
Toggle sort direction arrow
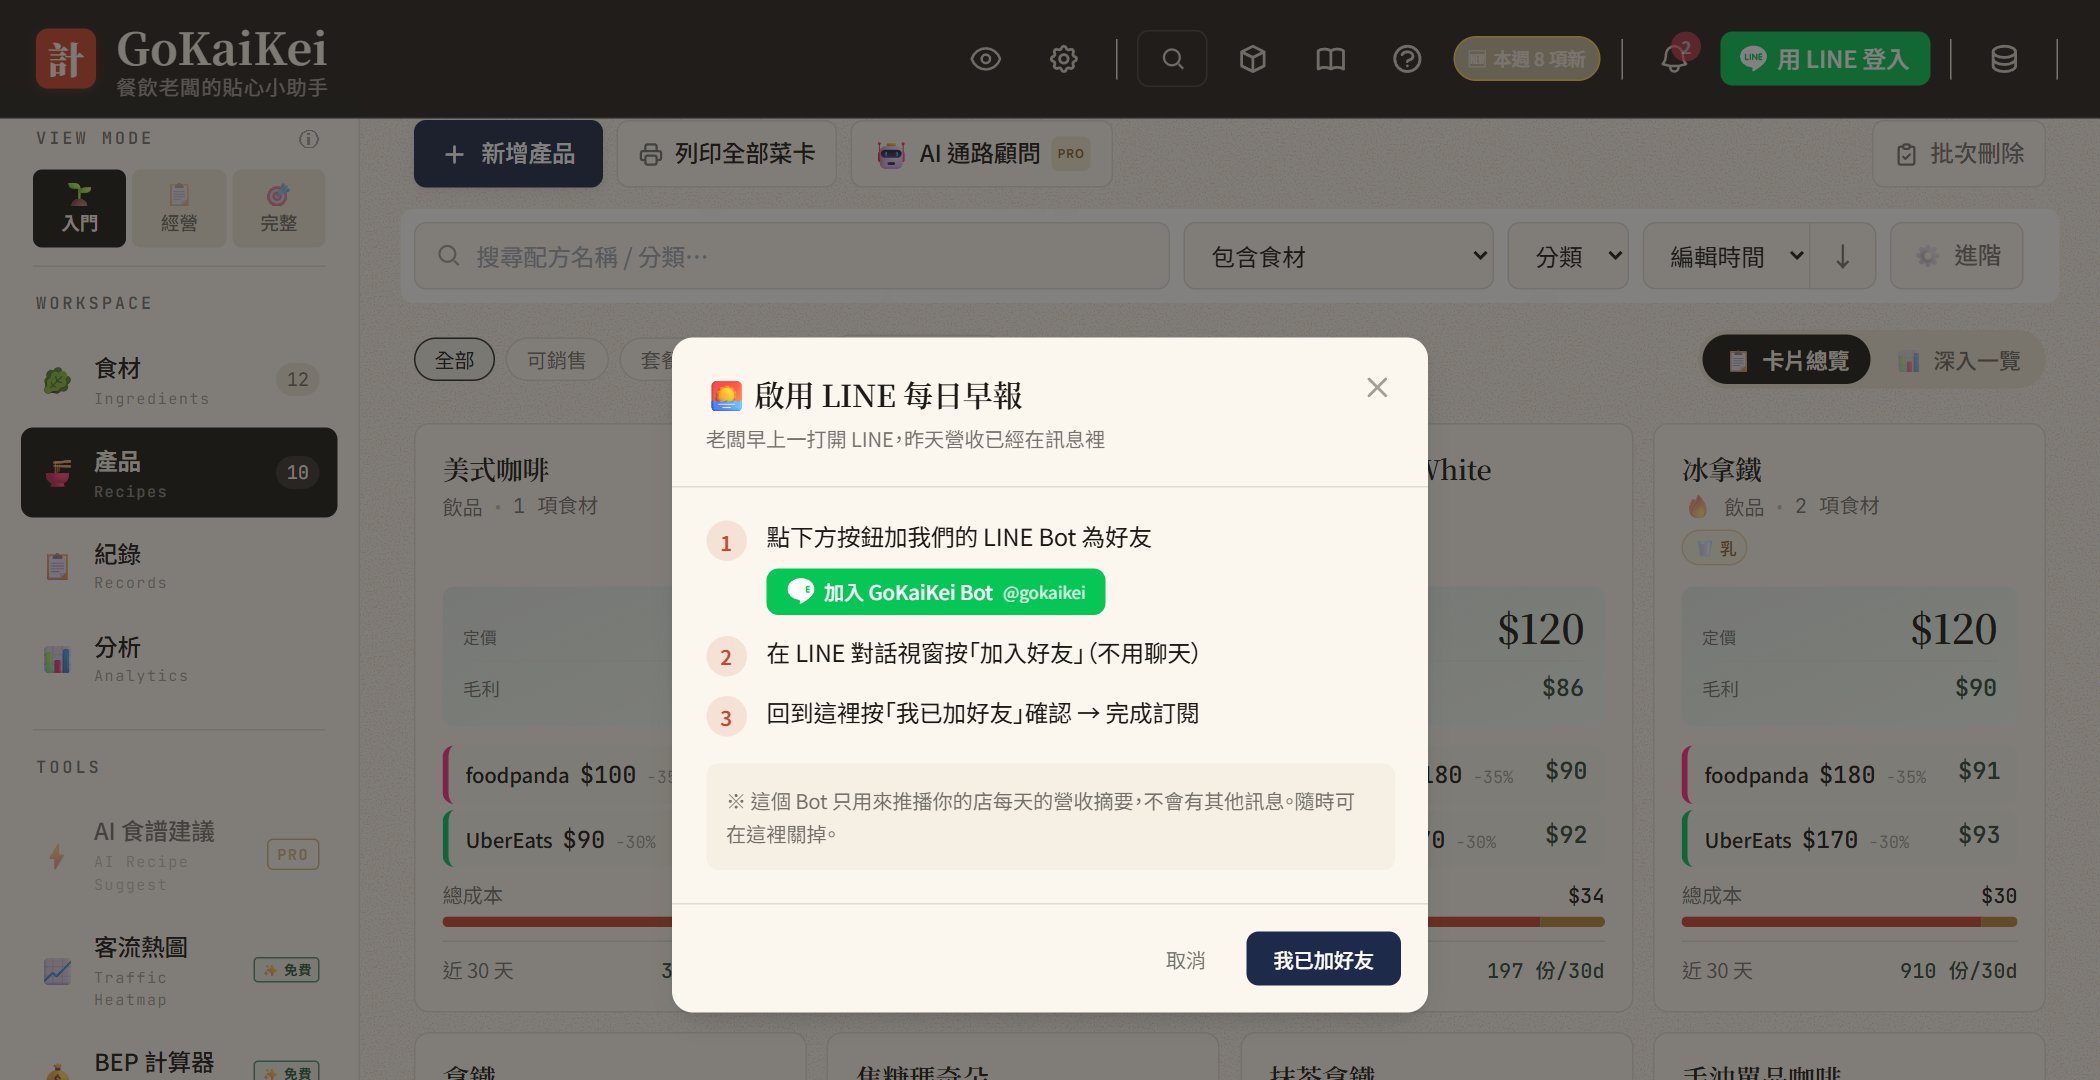(1842, 256)
